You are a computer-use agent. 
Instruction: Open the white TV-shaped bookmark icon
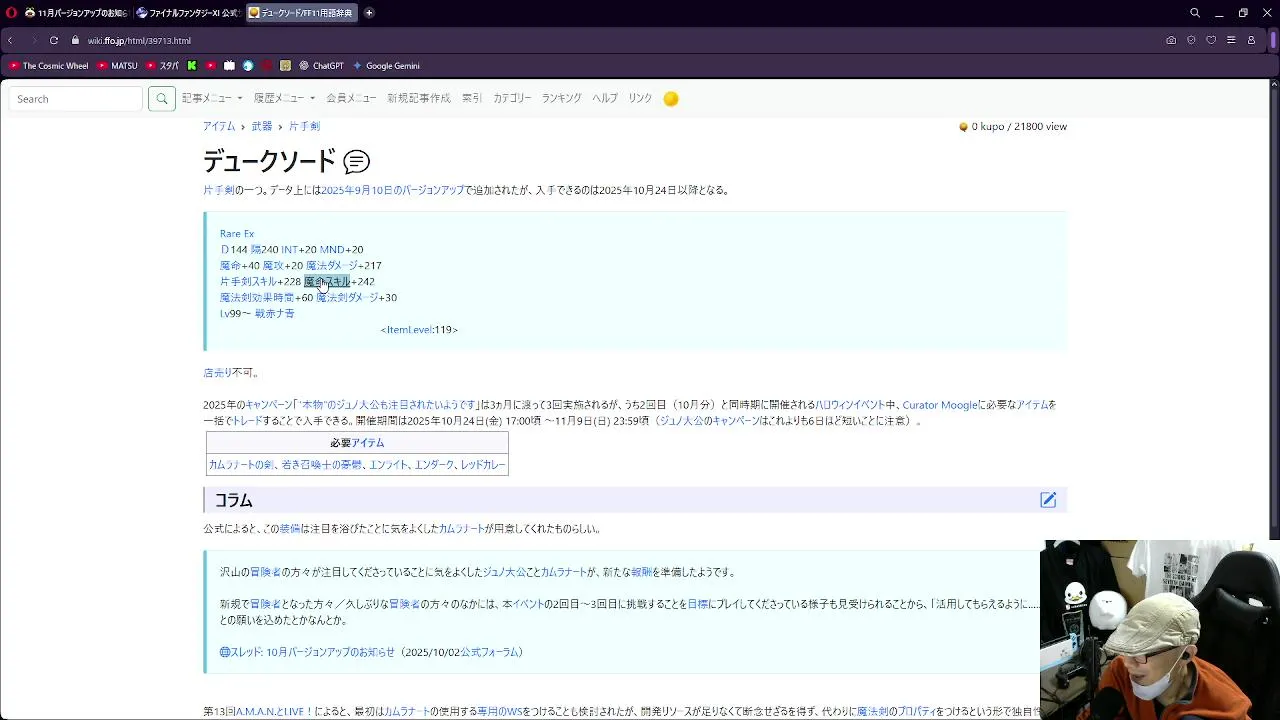point(229,66)
